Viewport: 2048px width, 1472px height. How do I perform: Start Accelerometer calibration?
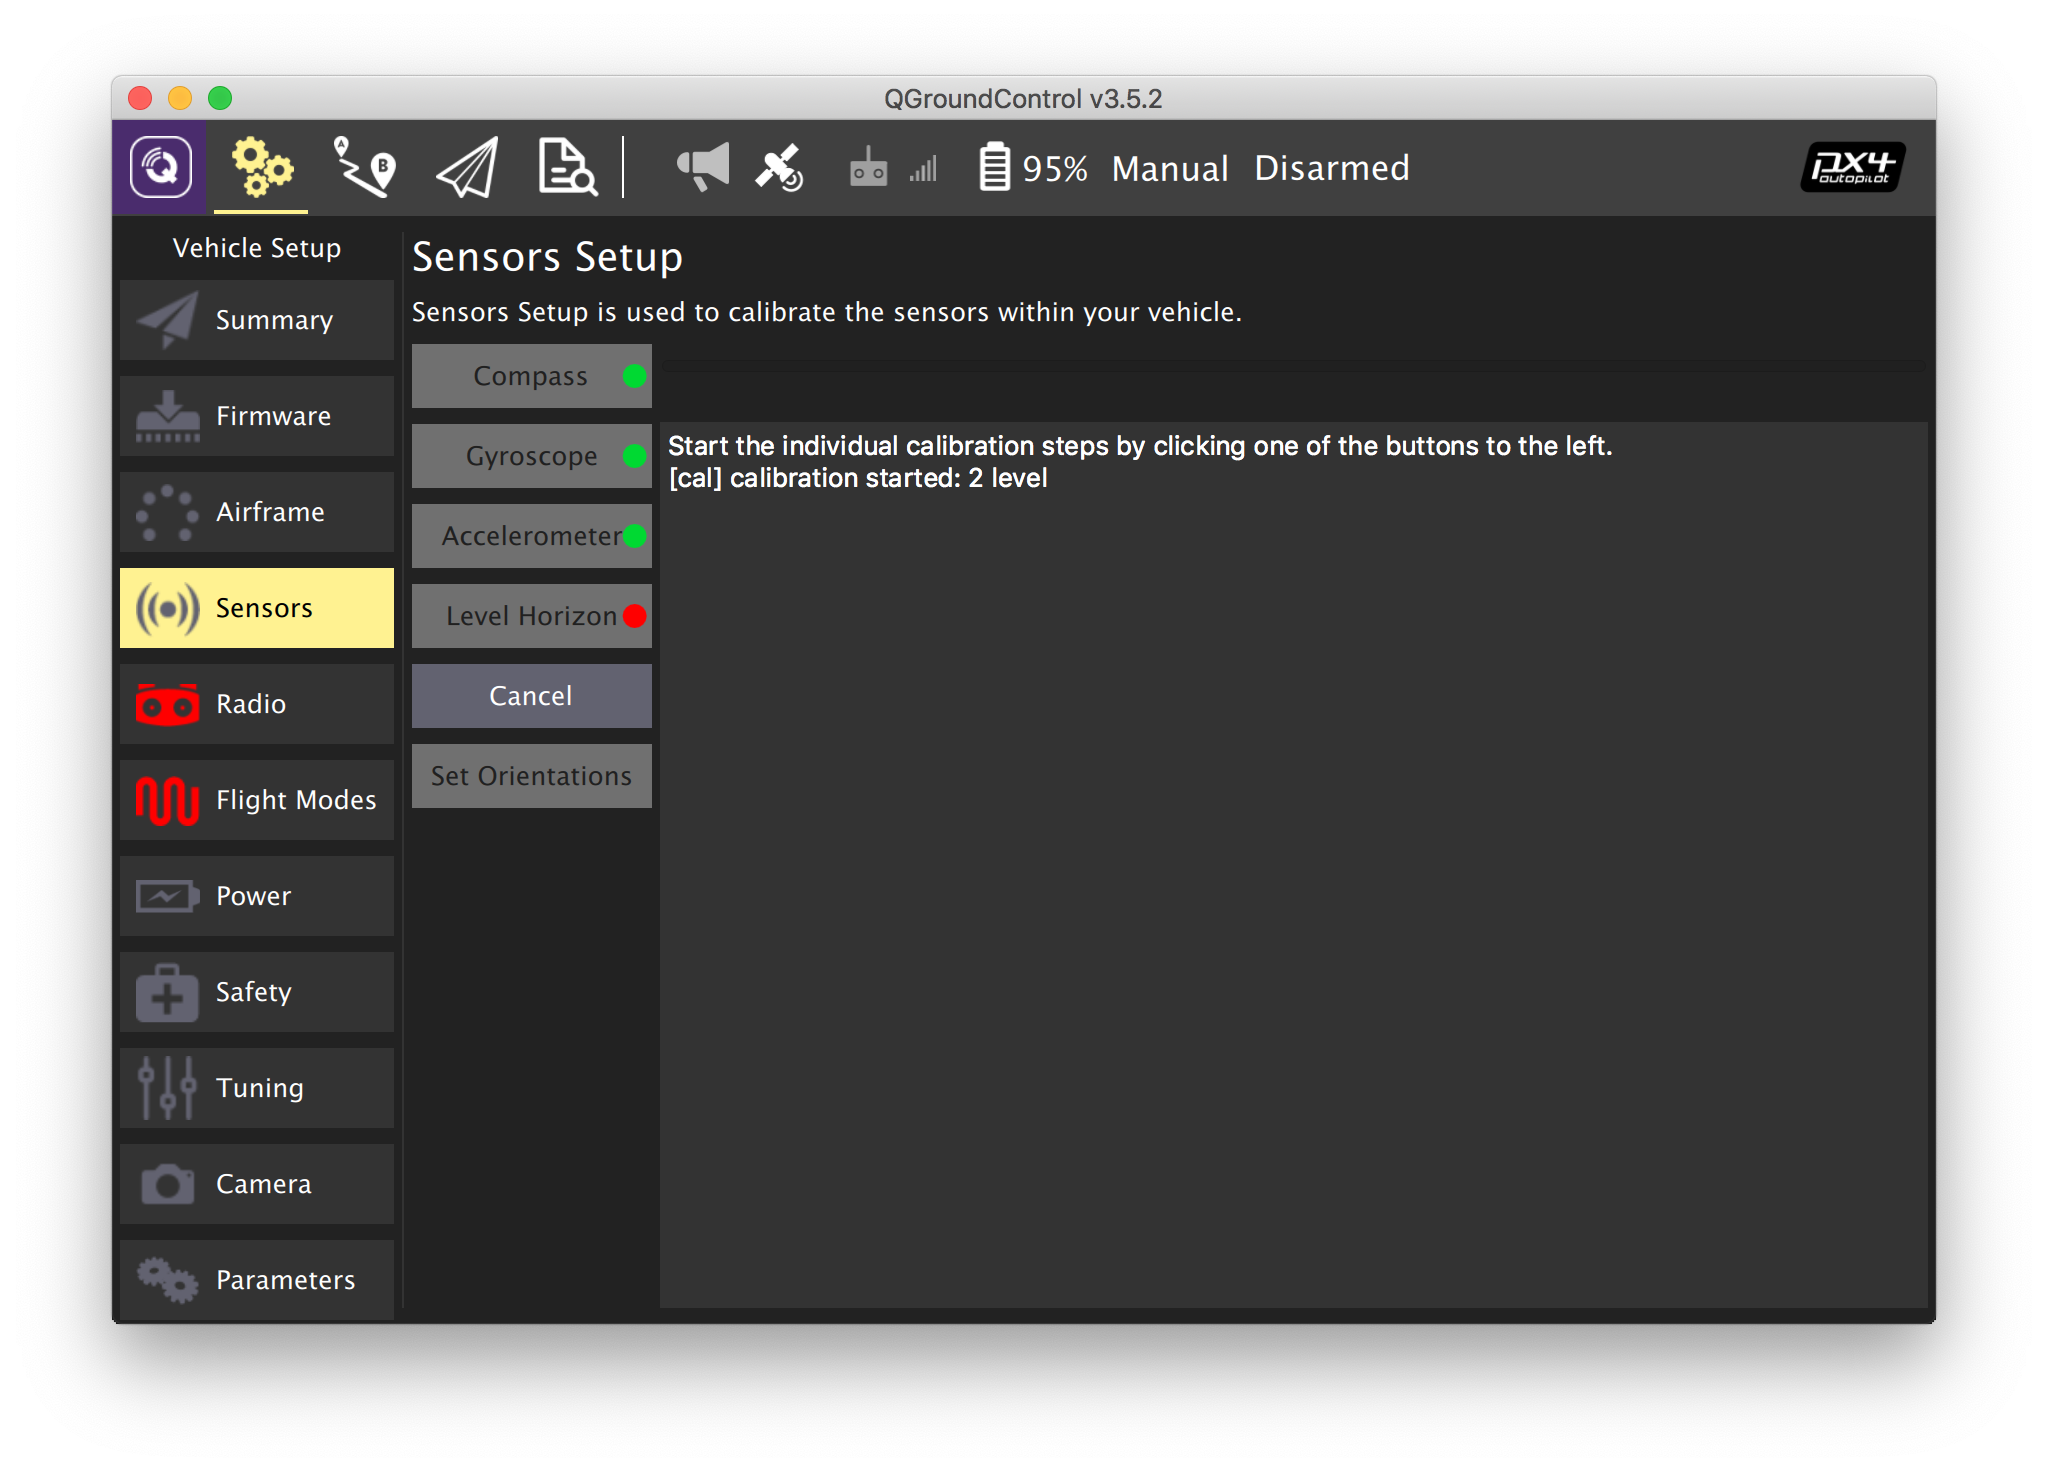point(532,536)
